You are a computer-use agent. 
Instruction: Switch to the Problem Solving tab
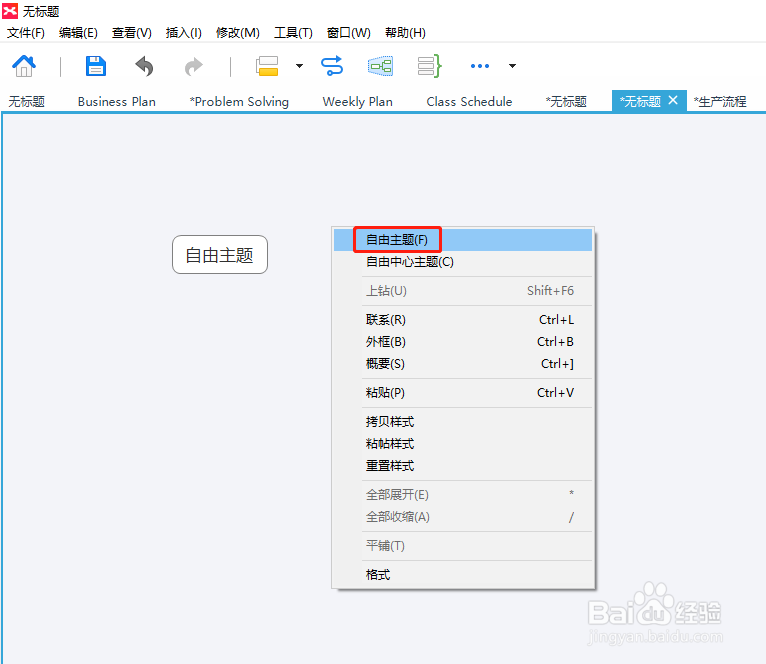(x=239, y=102)
